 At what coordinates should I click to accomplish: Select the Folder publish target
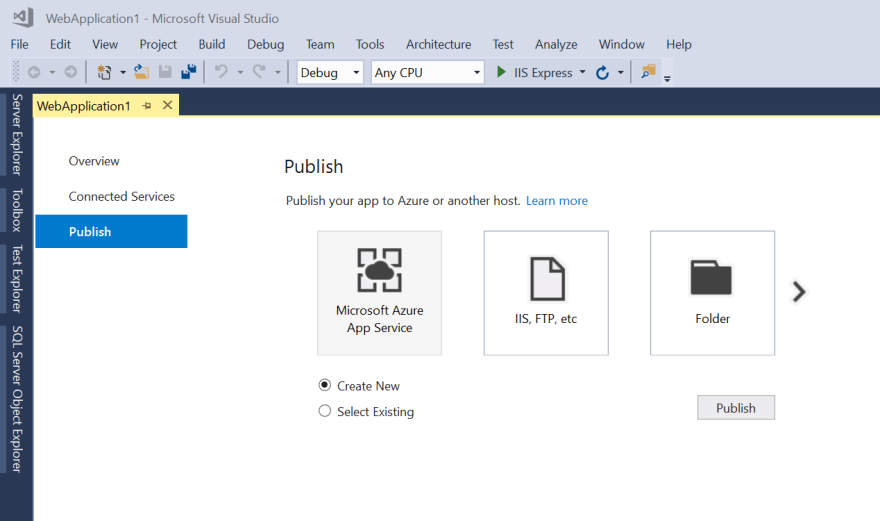[x=712, y=293]
